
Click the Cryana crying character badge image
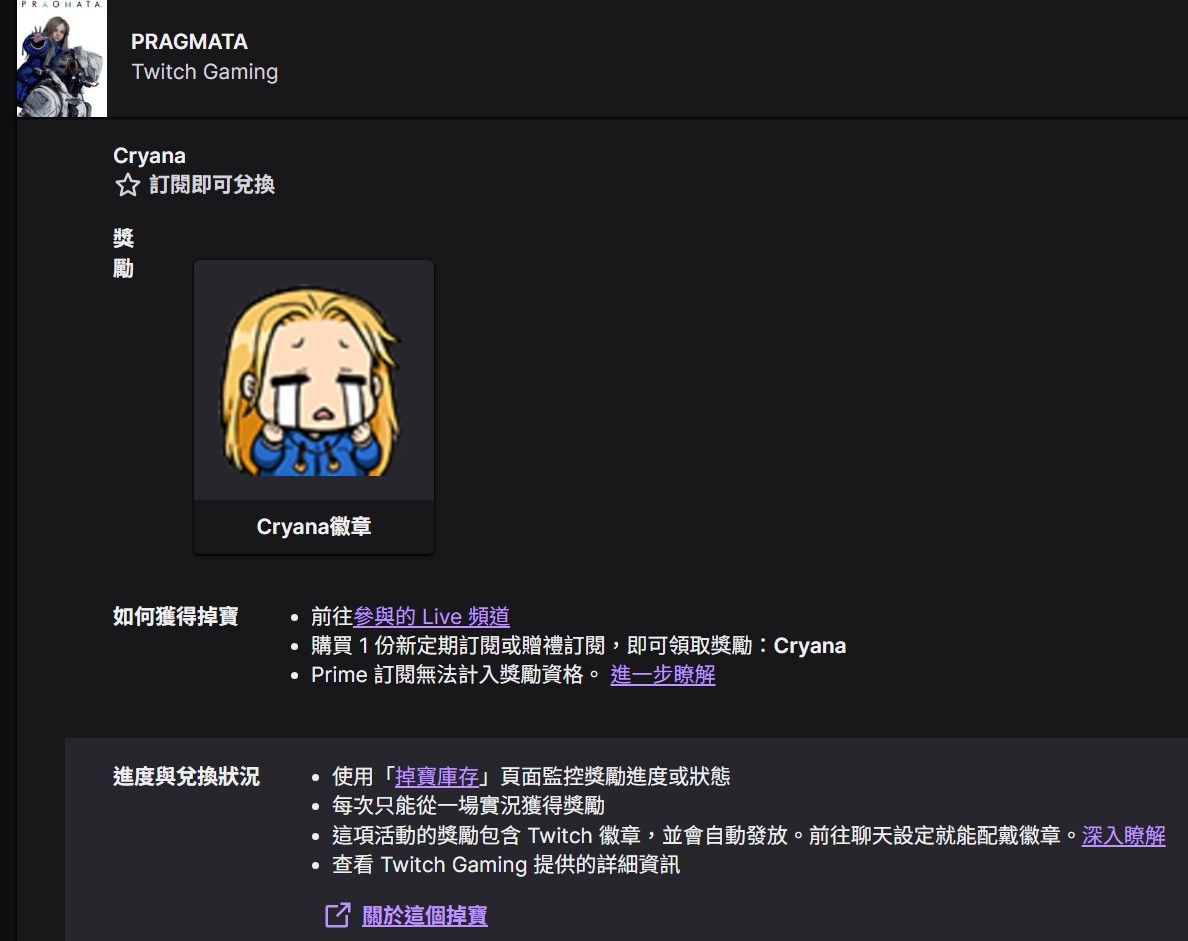(313, 379)
